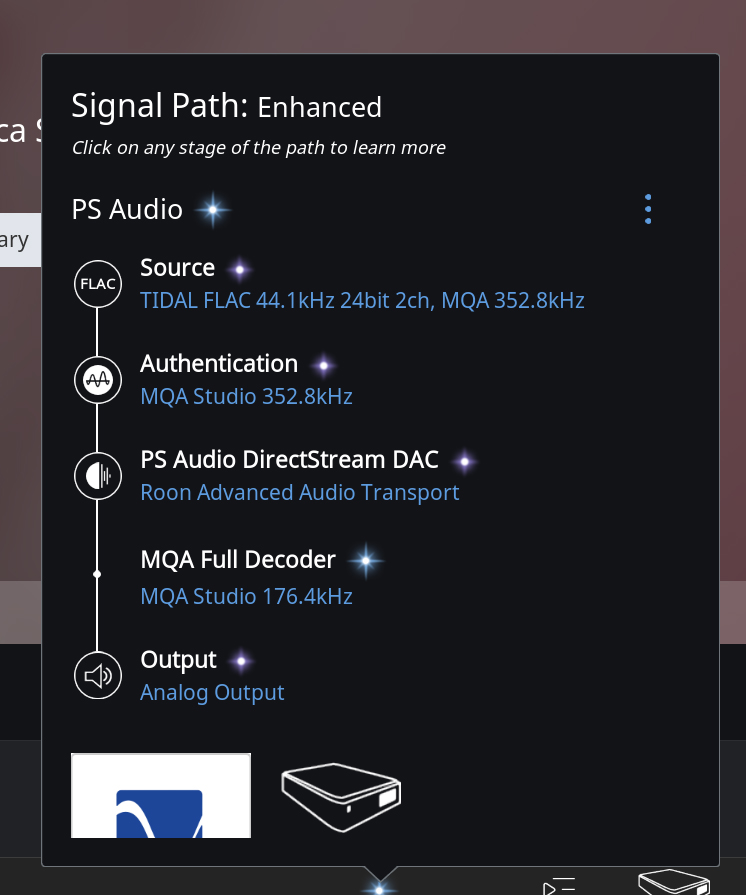Click the FLAC source format icon
Image resolution: width=746 pixels, height=895 pixels.
tap(97, 284)
